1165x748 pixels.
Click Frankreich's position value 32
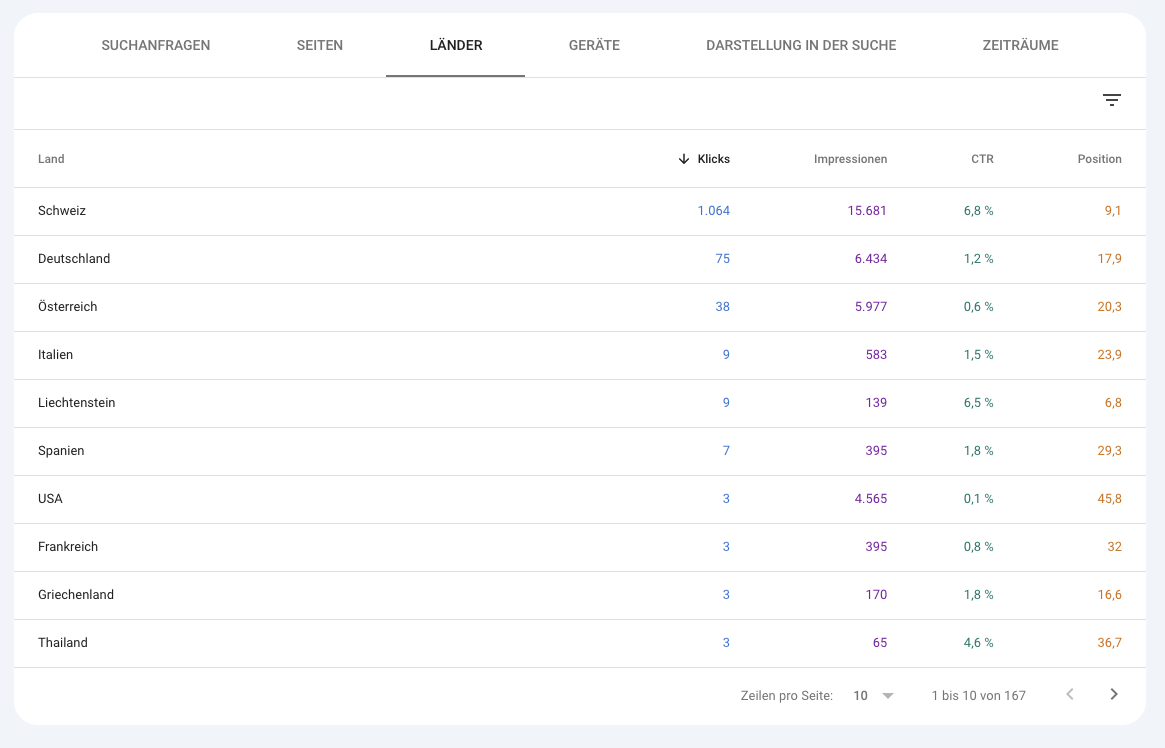click(1114, 547)
